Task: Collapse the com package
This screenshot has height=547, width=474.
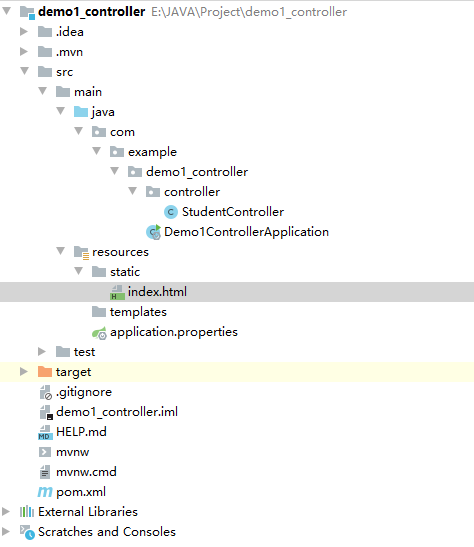Action: pyautogui.click(x=78, y=131)
